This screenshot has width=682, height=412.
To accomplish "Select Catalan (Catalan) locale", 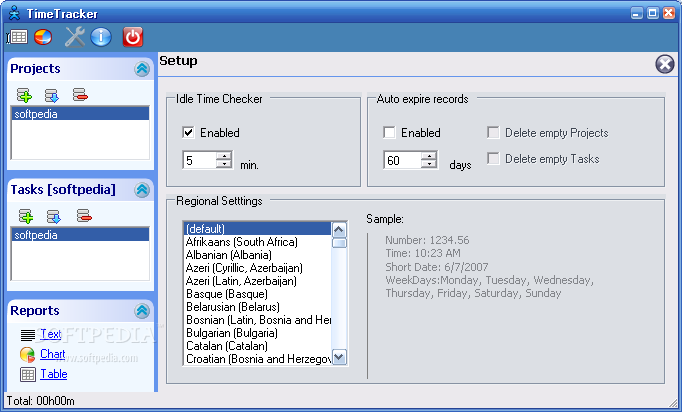I will click(x=257, y=346).
